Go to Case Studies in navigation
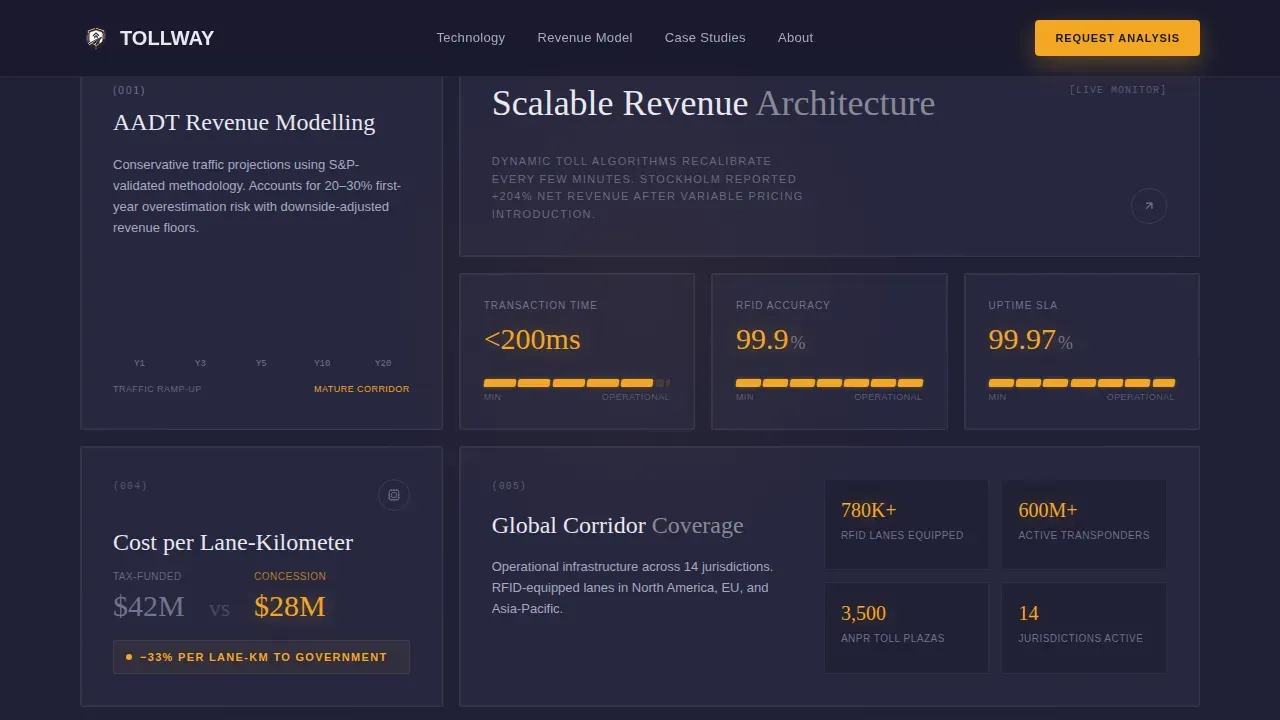Image resolution: width=1280 pixels, height=720 pixels. coord(705,38)
